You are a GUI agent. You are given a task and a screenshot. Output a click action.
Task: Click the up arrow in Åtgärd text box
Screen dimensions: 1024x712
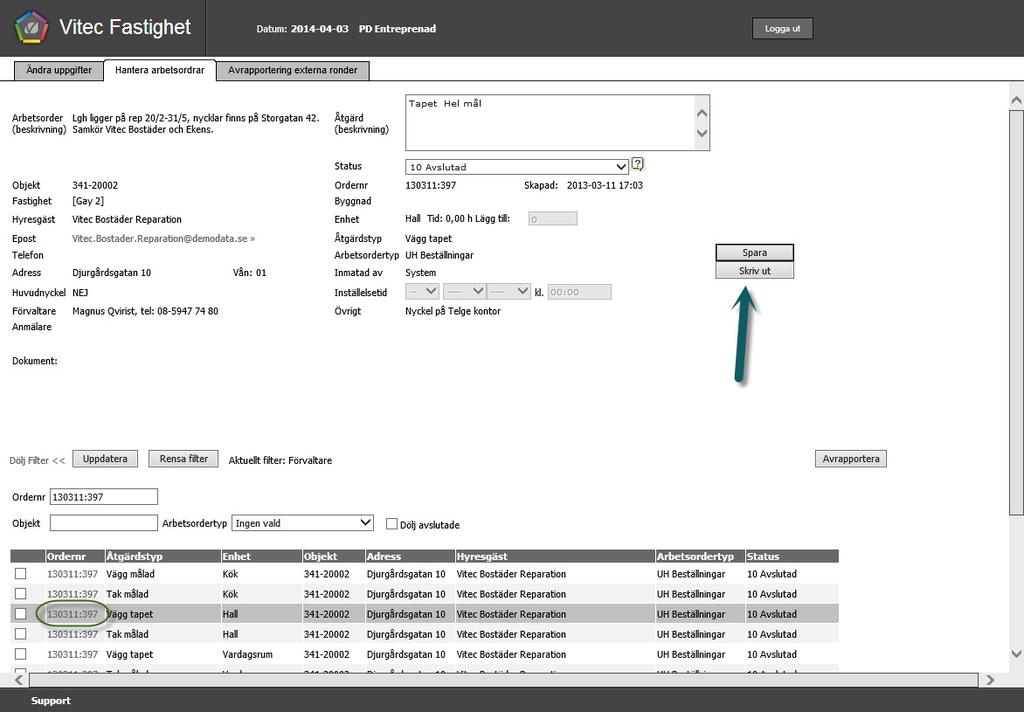(x=702, y=113)
